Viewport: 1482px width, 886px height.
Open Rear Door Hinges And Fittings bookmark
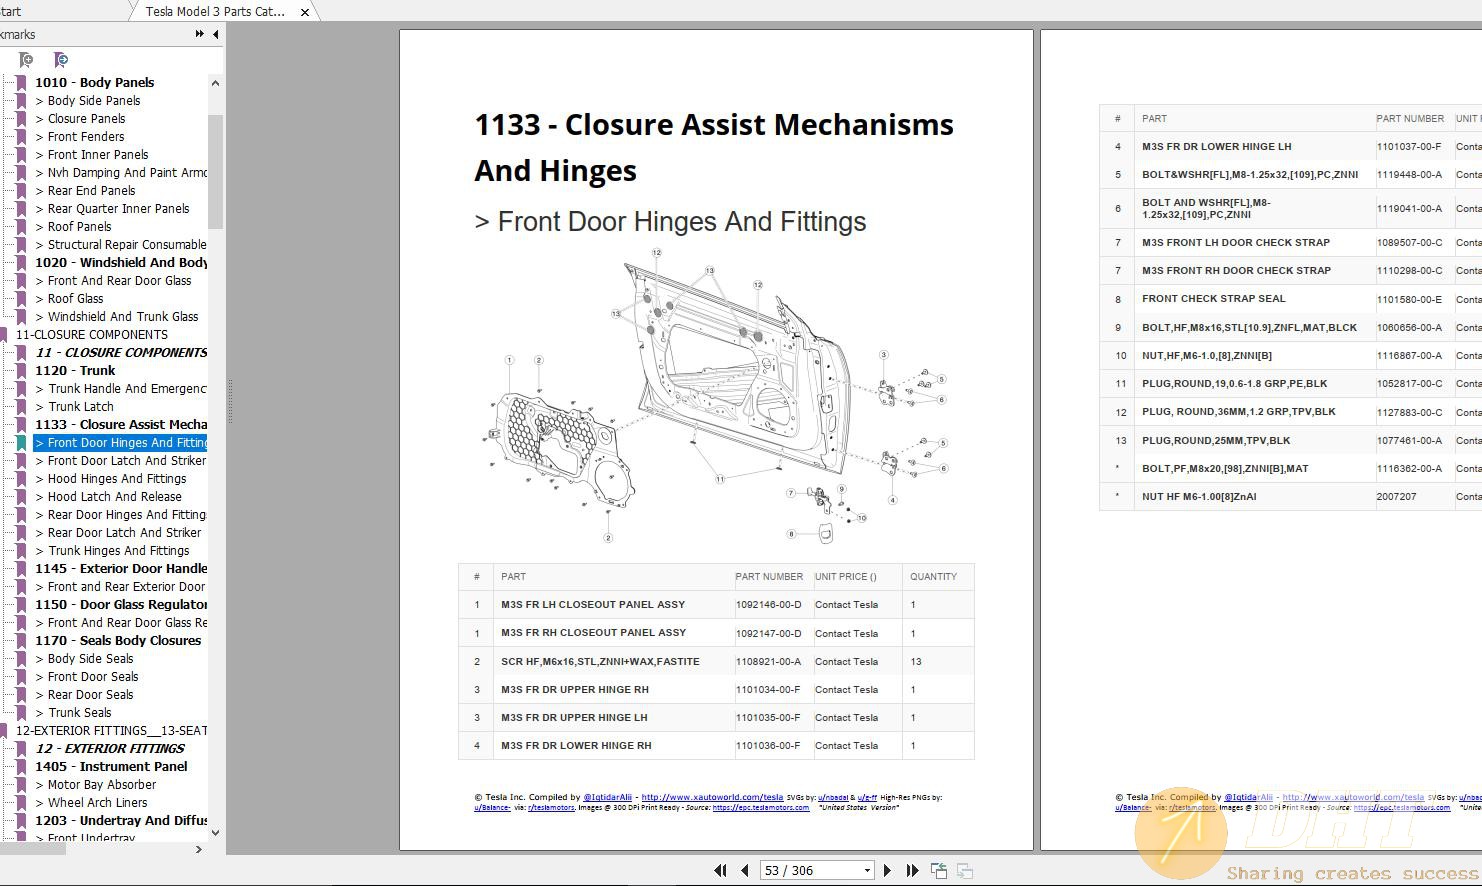click(121, 515)
